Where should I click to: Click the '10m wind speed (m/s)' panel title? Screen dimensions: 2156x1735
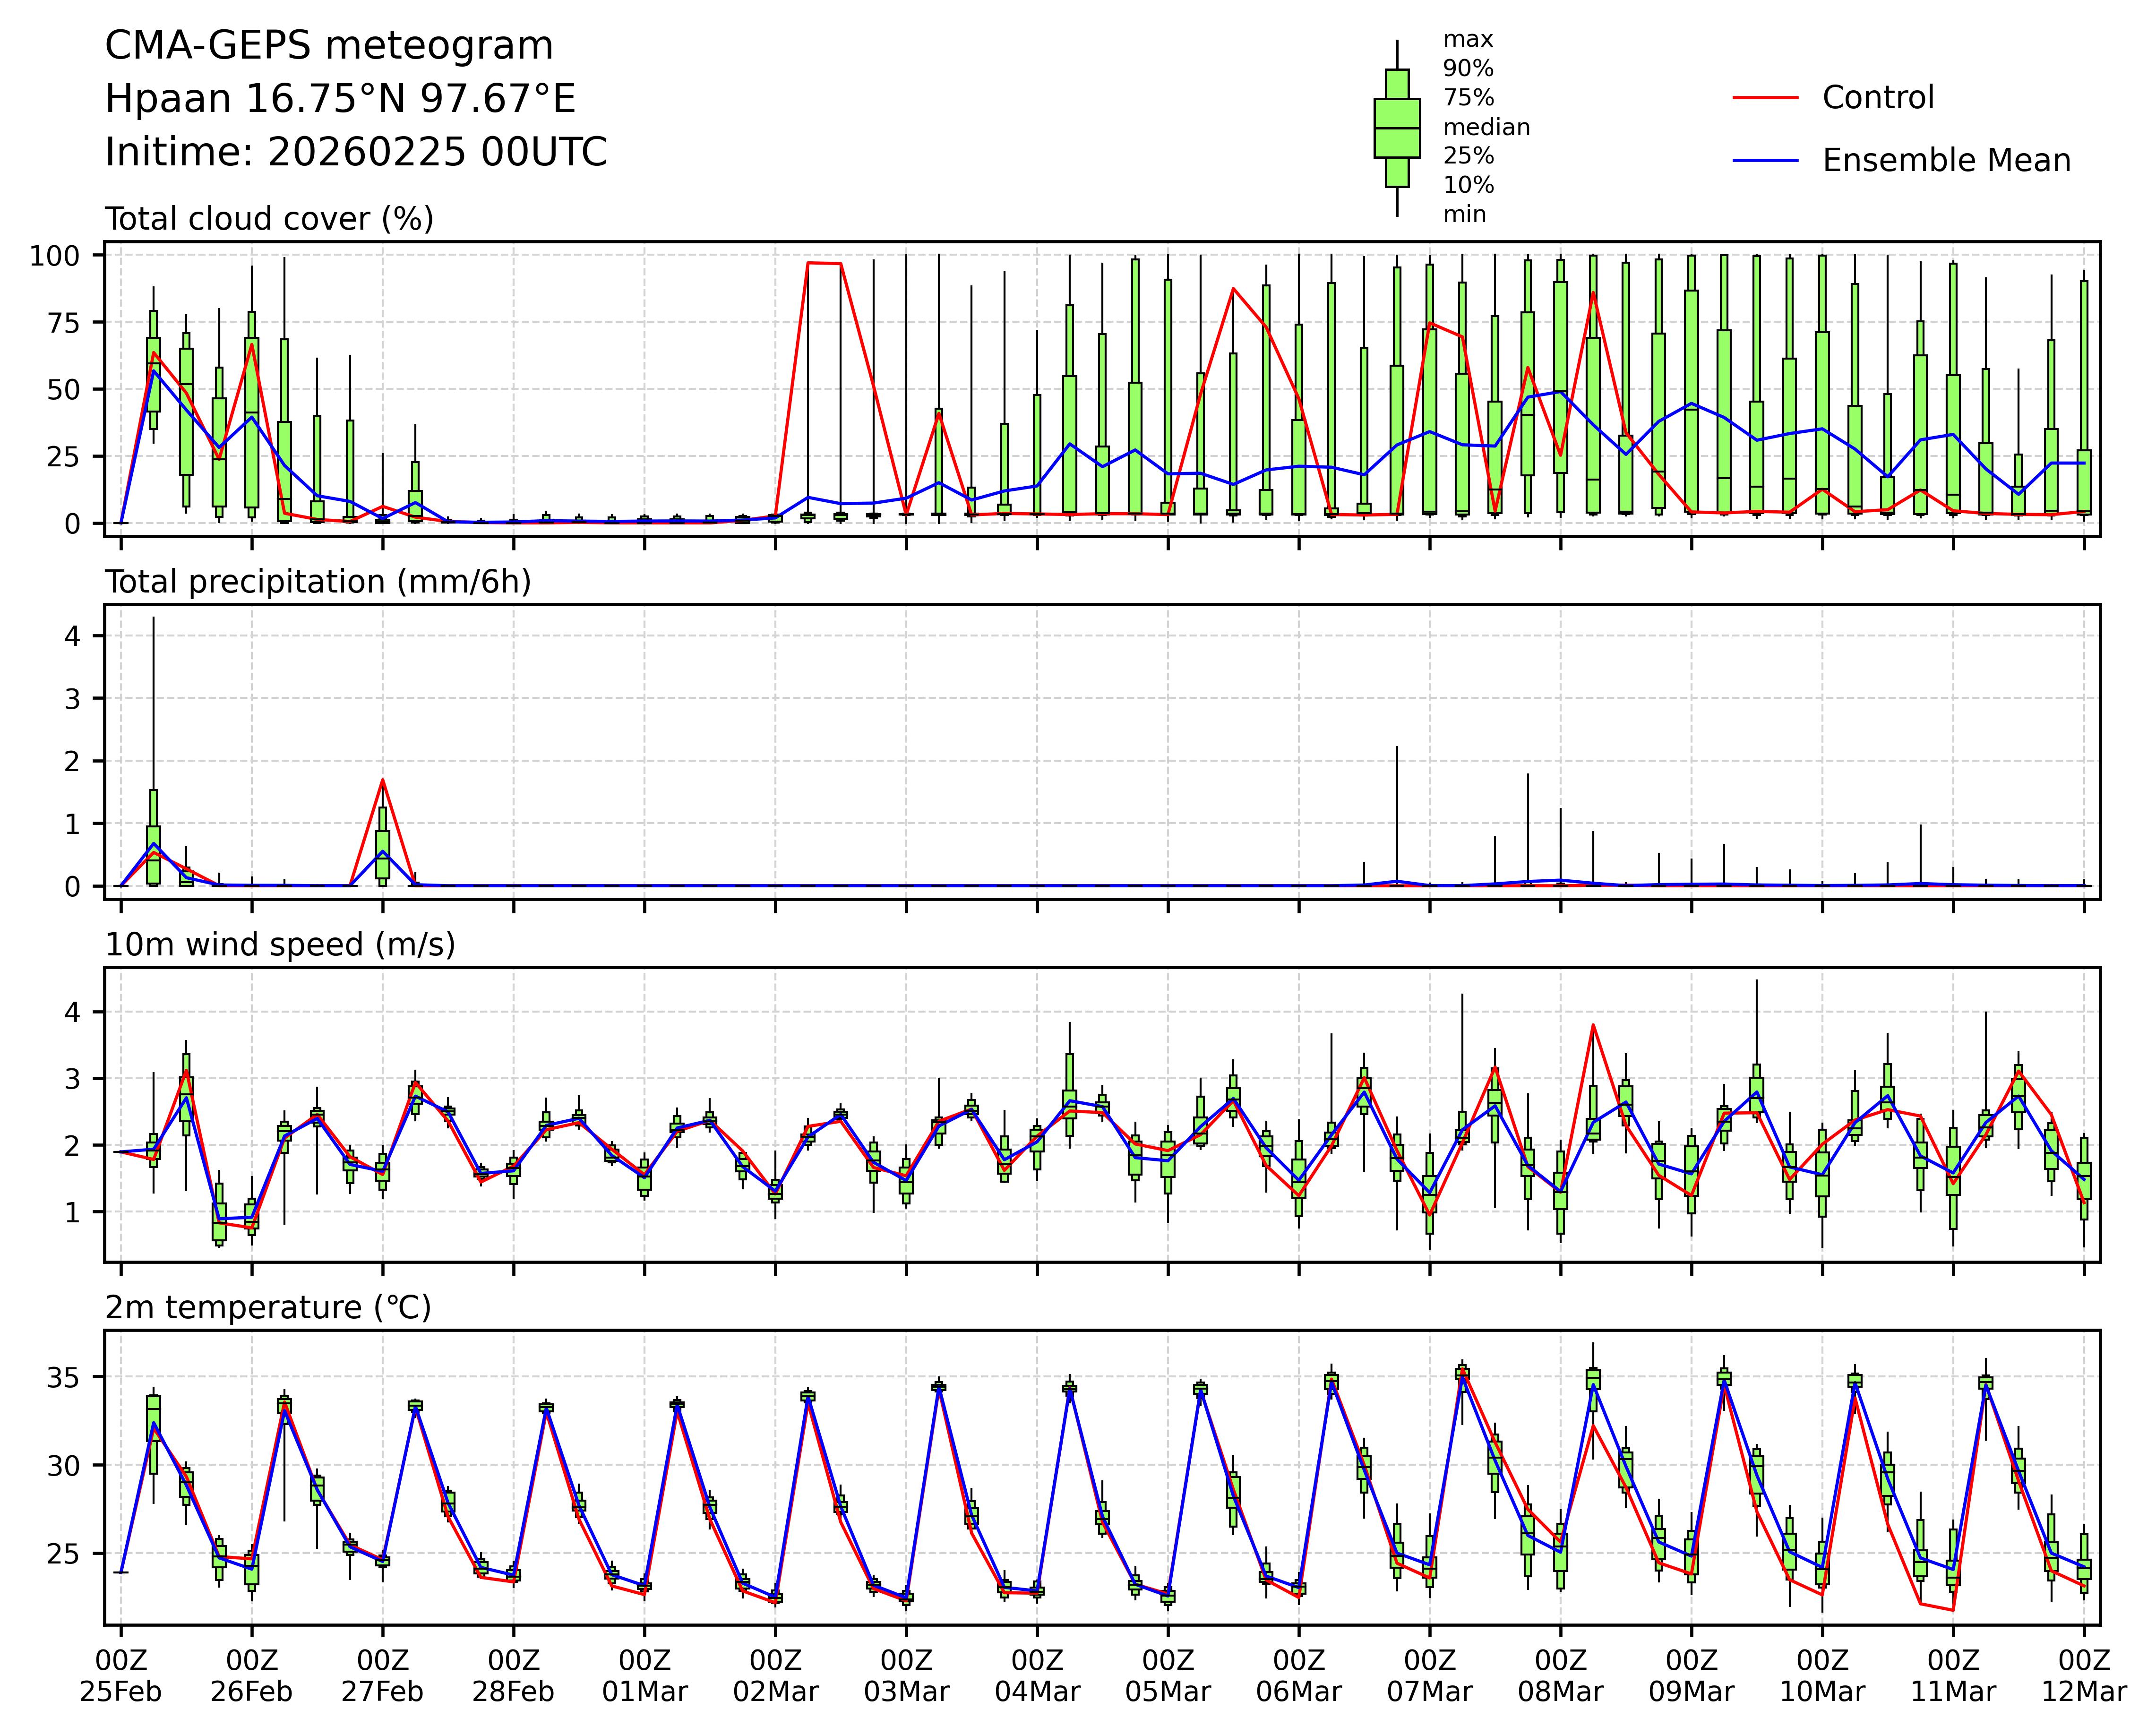pyautogui.click(x=280, y=944)
